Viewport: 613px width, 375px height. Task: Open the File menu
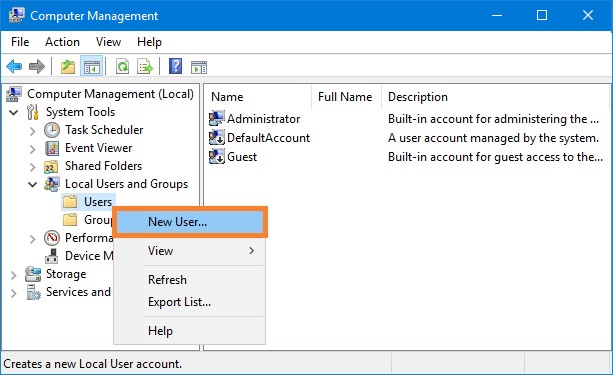(x=20, y=42)
